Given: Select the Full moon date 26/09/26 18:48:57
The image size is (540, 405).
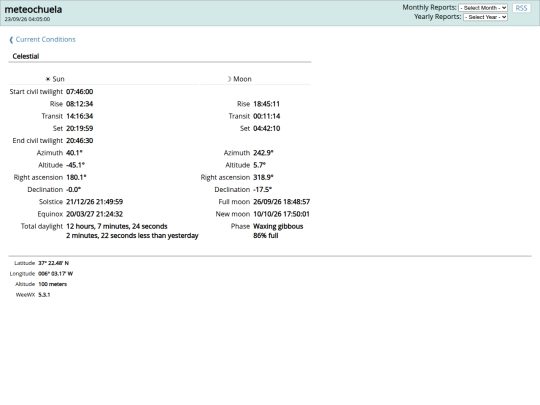Looking at the screenshot, I should click(x=281, y=201).
